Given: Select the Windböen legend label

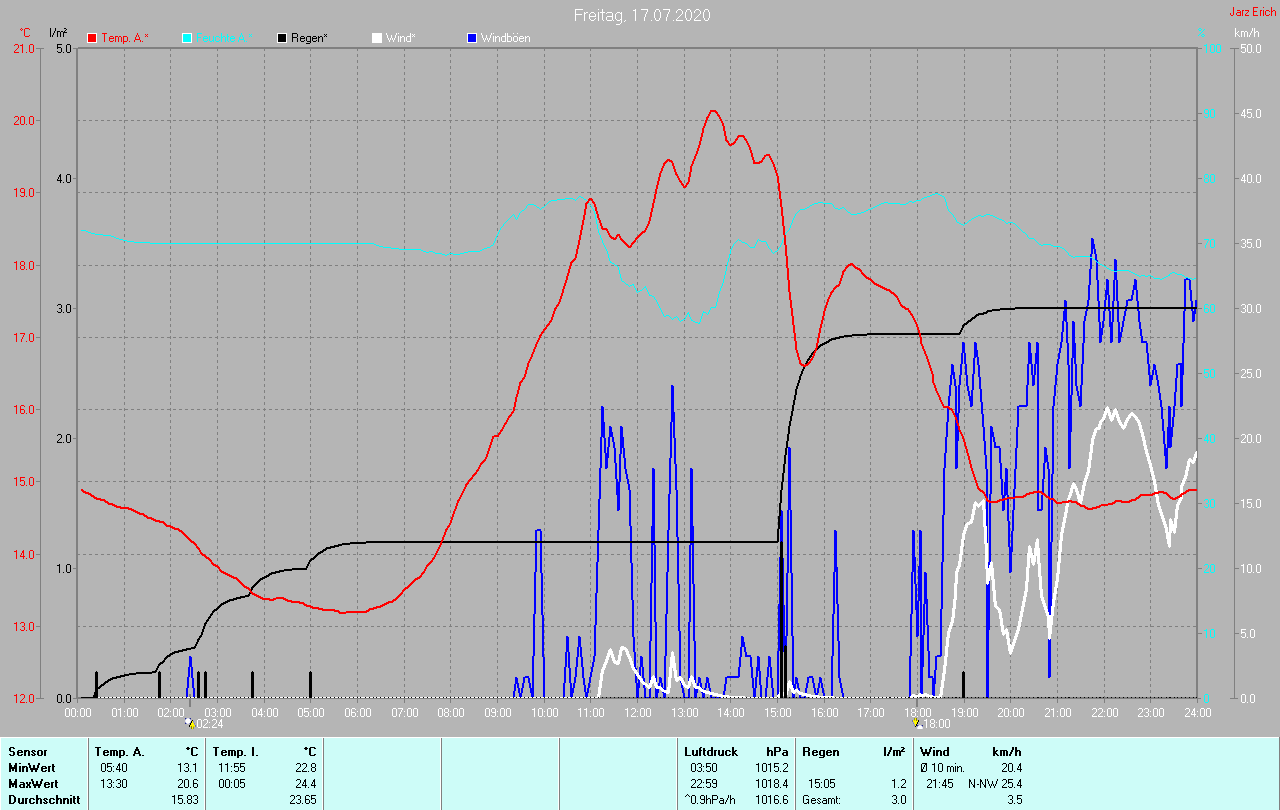Looking at the screenshot, I should click(x=506, y=38).
